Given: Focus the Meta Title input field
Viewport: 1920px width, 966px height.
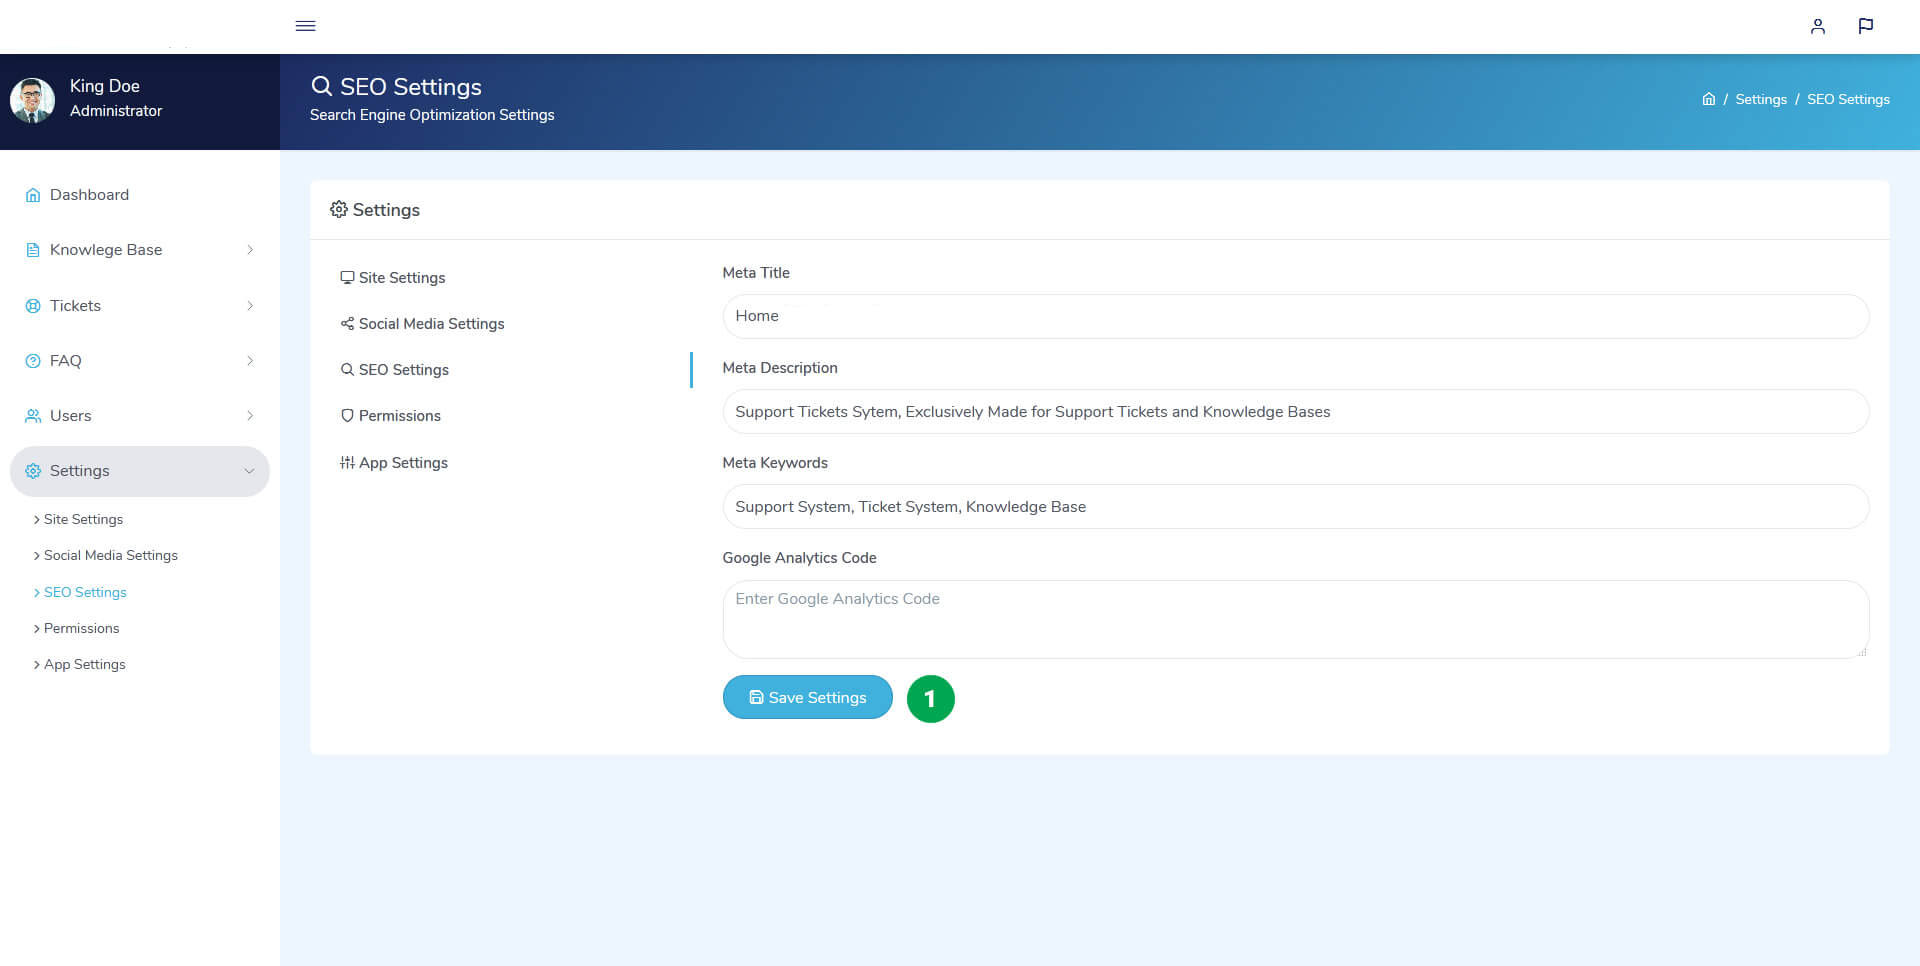Looking at the screenshot, I should coord(1296,316).
